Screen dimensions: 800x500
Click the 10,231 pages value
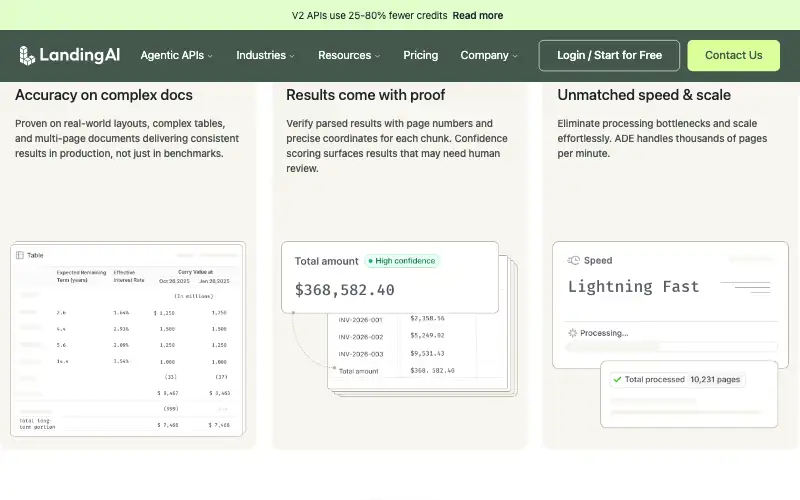[x=715, y=379]
